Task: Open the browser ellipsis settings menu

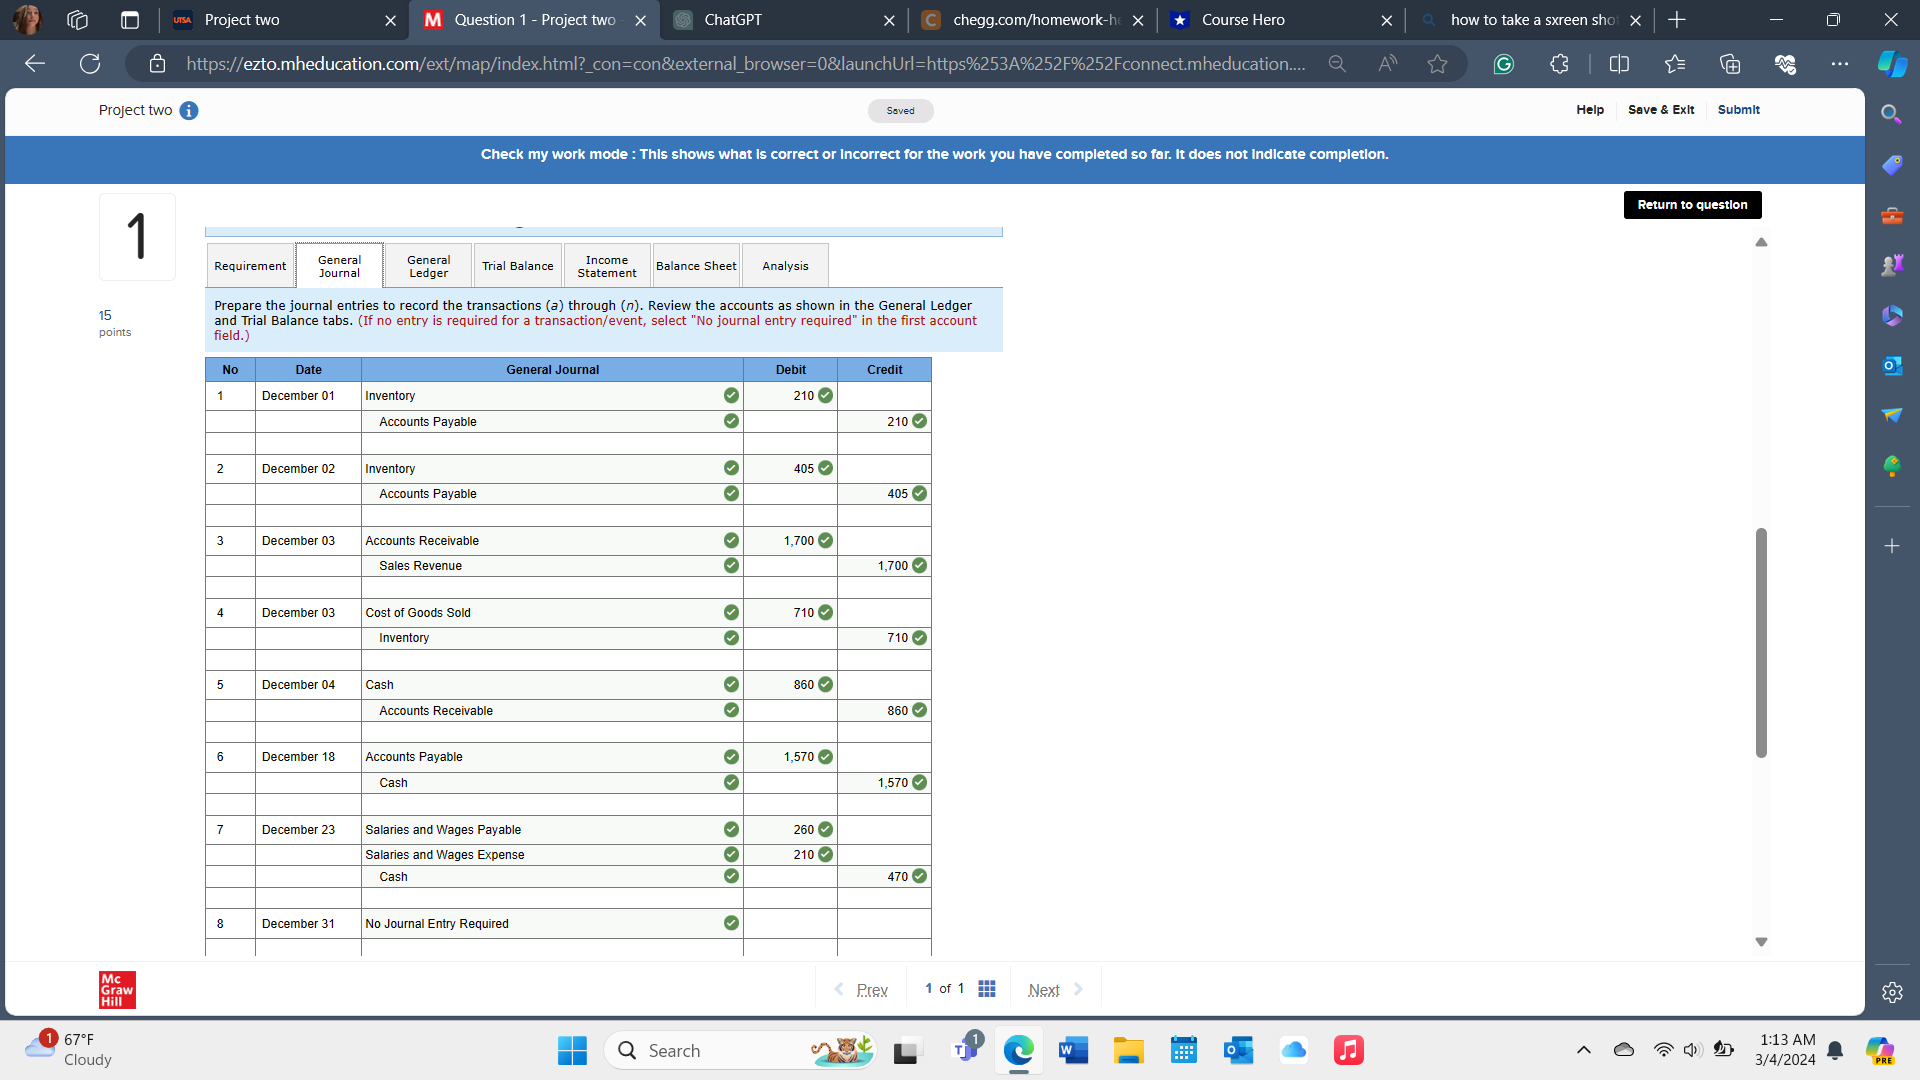Action: click(x=1841, y=63)
